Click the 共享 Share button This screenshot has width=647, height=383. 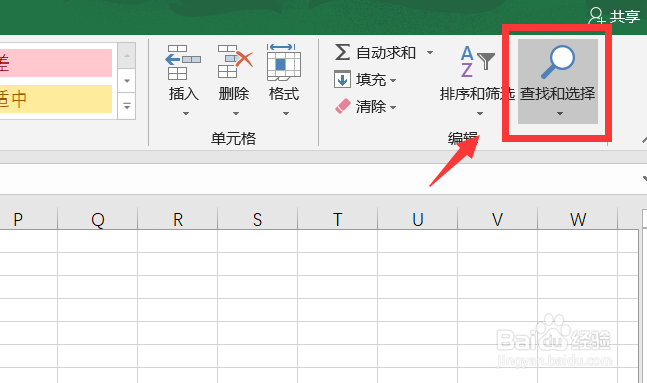(614, 16)
